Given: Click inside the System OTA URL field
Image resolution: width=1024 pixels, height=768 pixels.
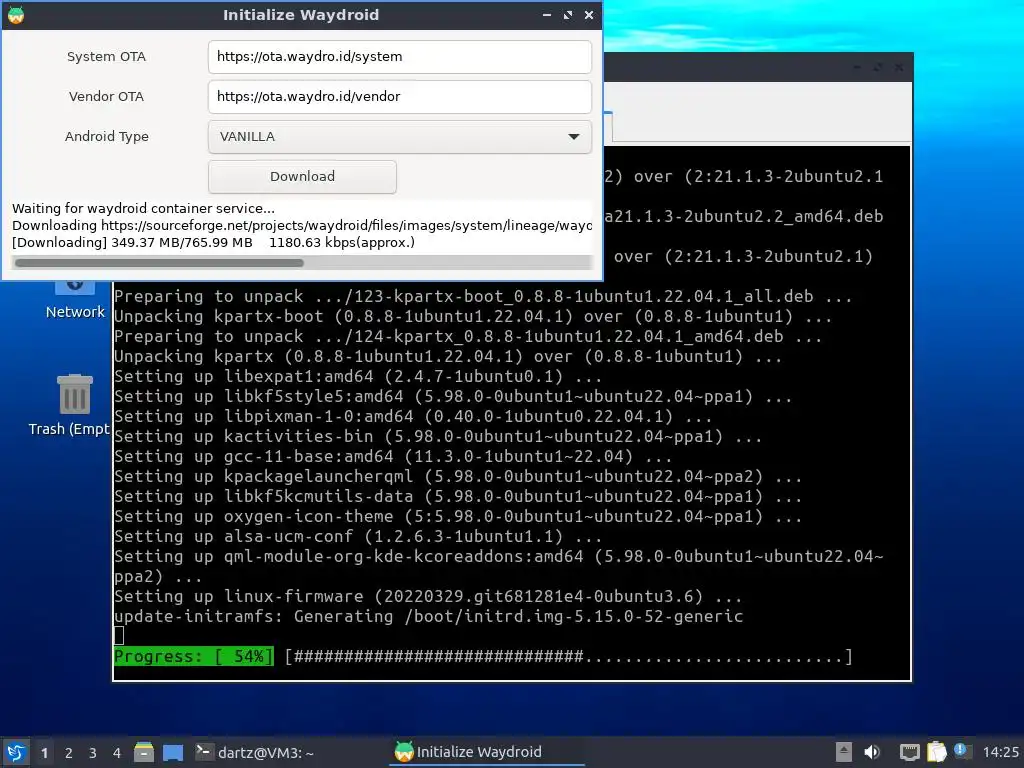Looking at the screenshot, I should [x=400, y=57].
